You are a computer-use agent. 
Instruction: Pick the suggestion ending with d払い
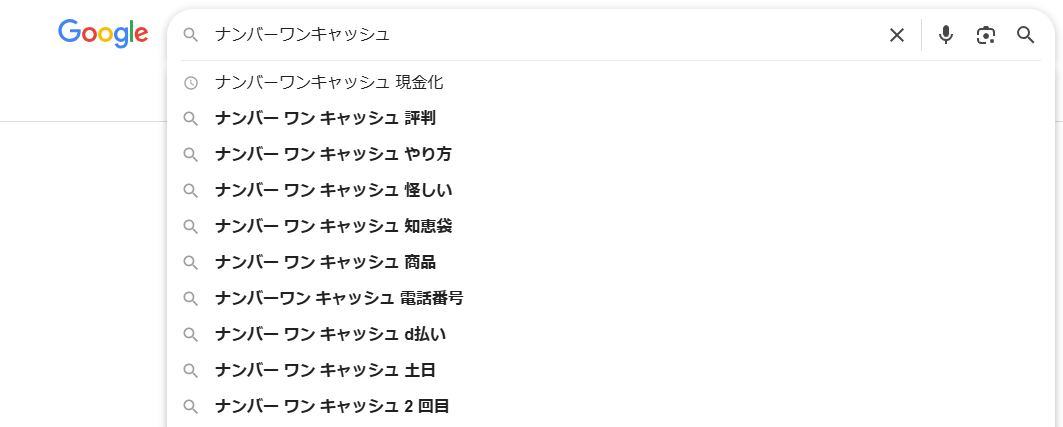pyautogui.click(x=330, y=334)
